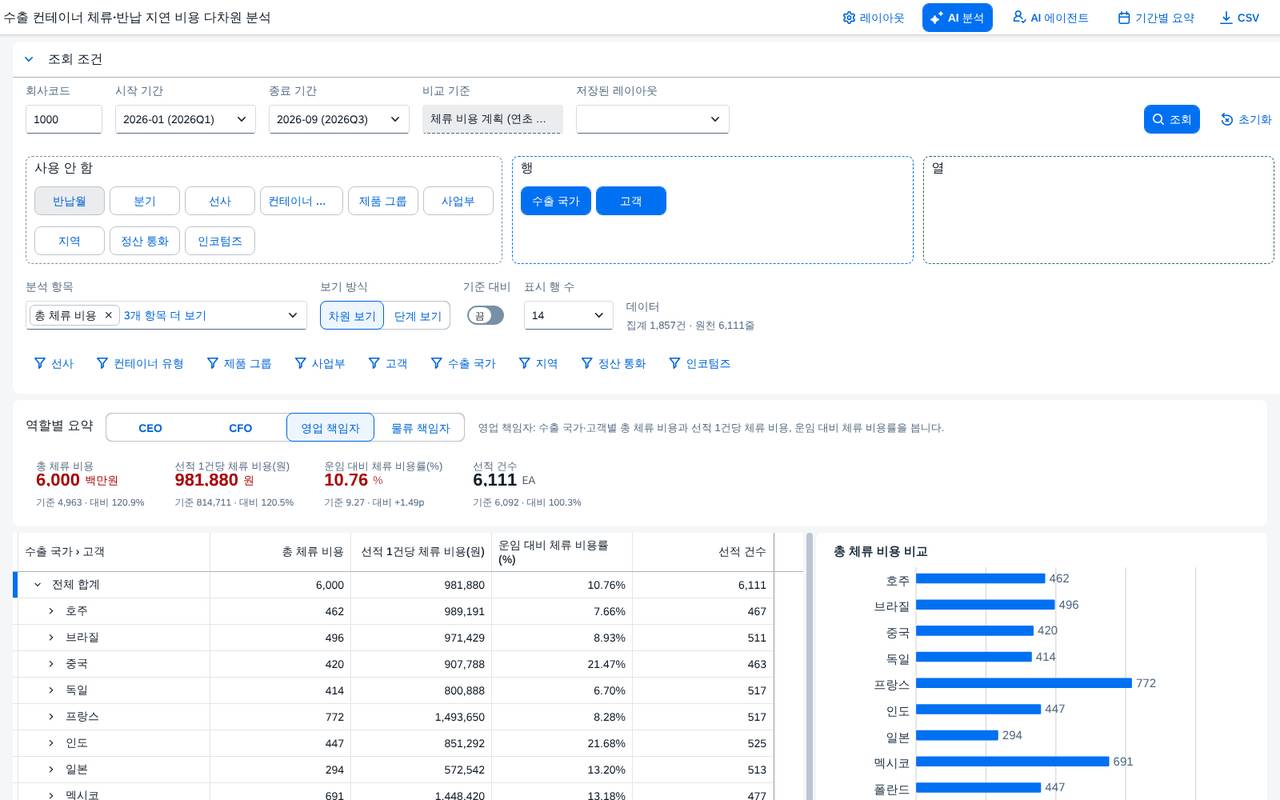Image resolution: width=1280 pixels, height=800 pixels.
Task: Toggle the 고객 row dimension chip
Action: (631, 201)
